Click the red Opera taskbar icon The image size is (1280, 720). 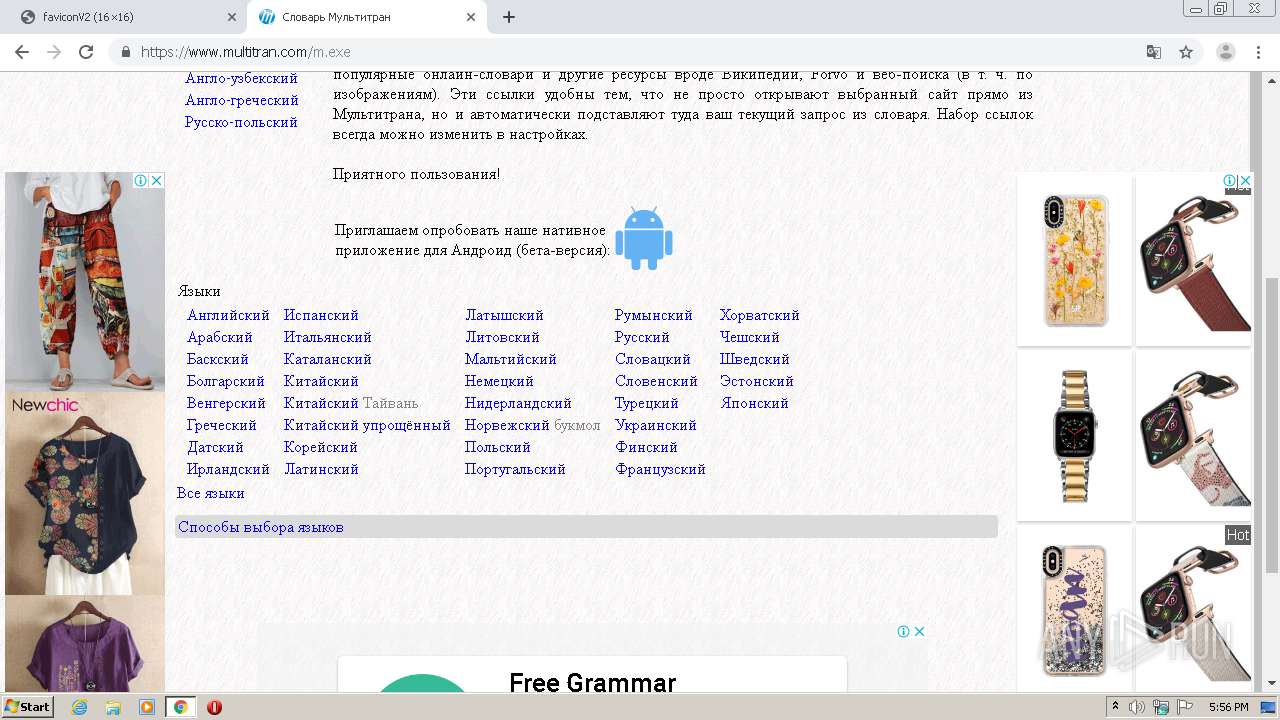click(x=214, y=707)
